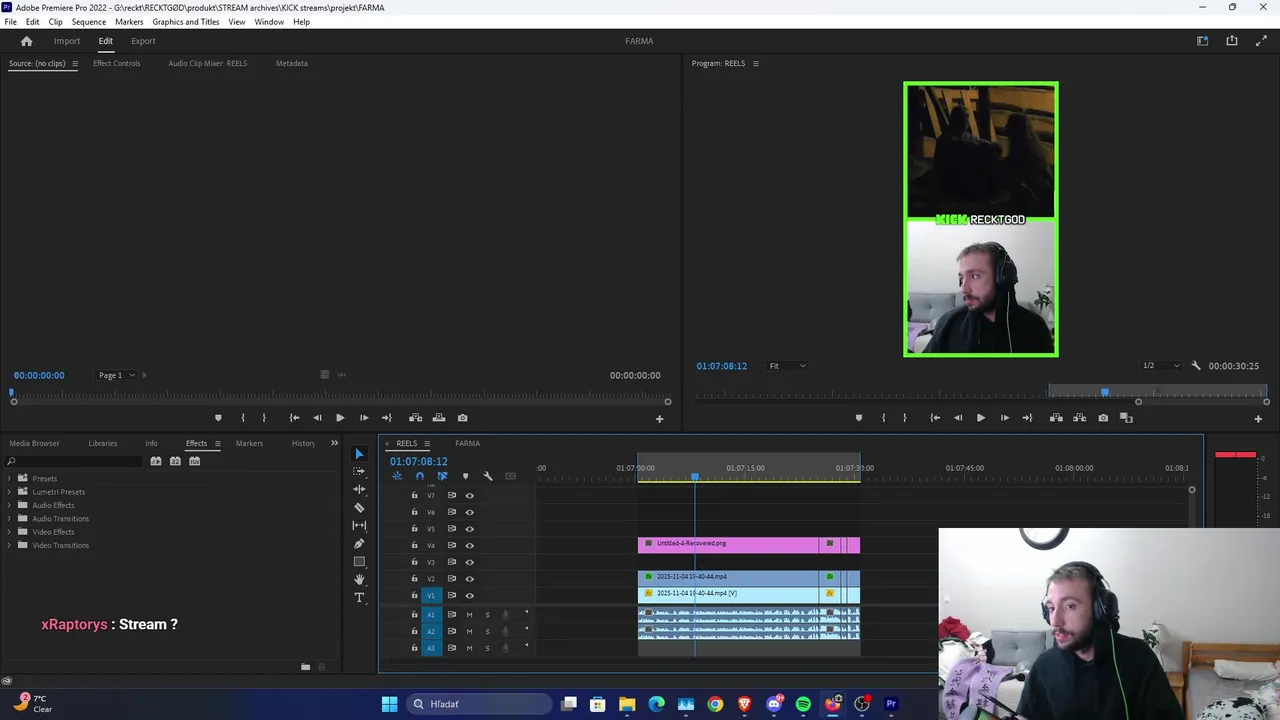Image resolution: width=1280 pixels, height=720 pixels.
Task: Add marker in the timeline panel
Action: click(465, 476)
